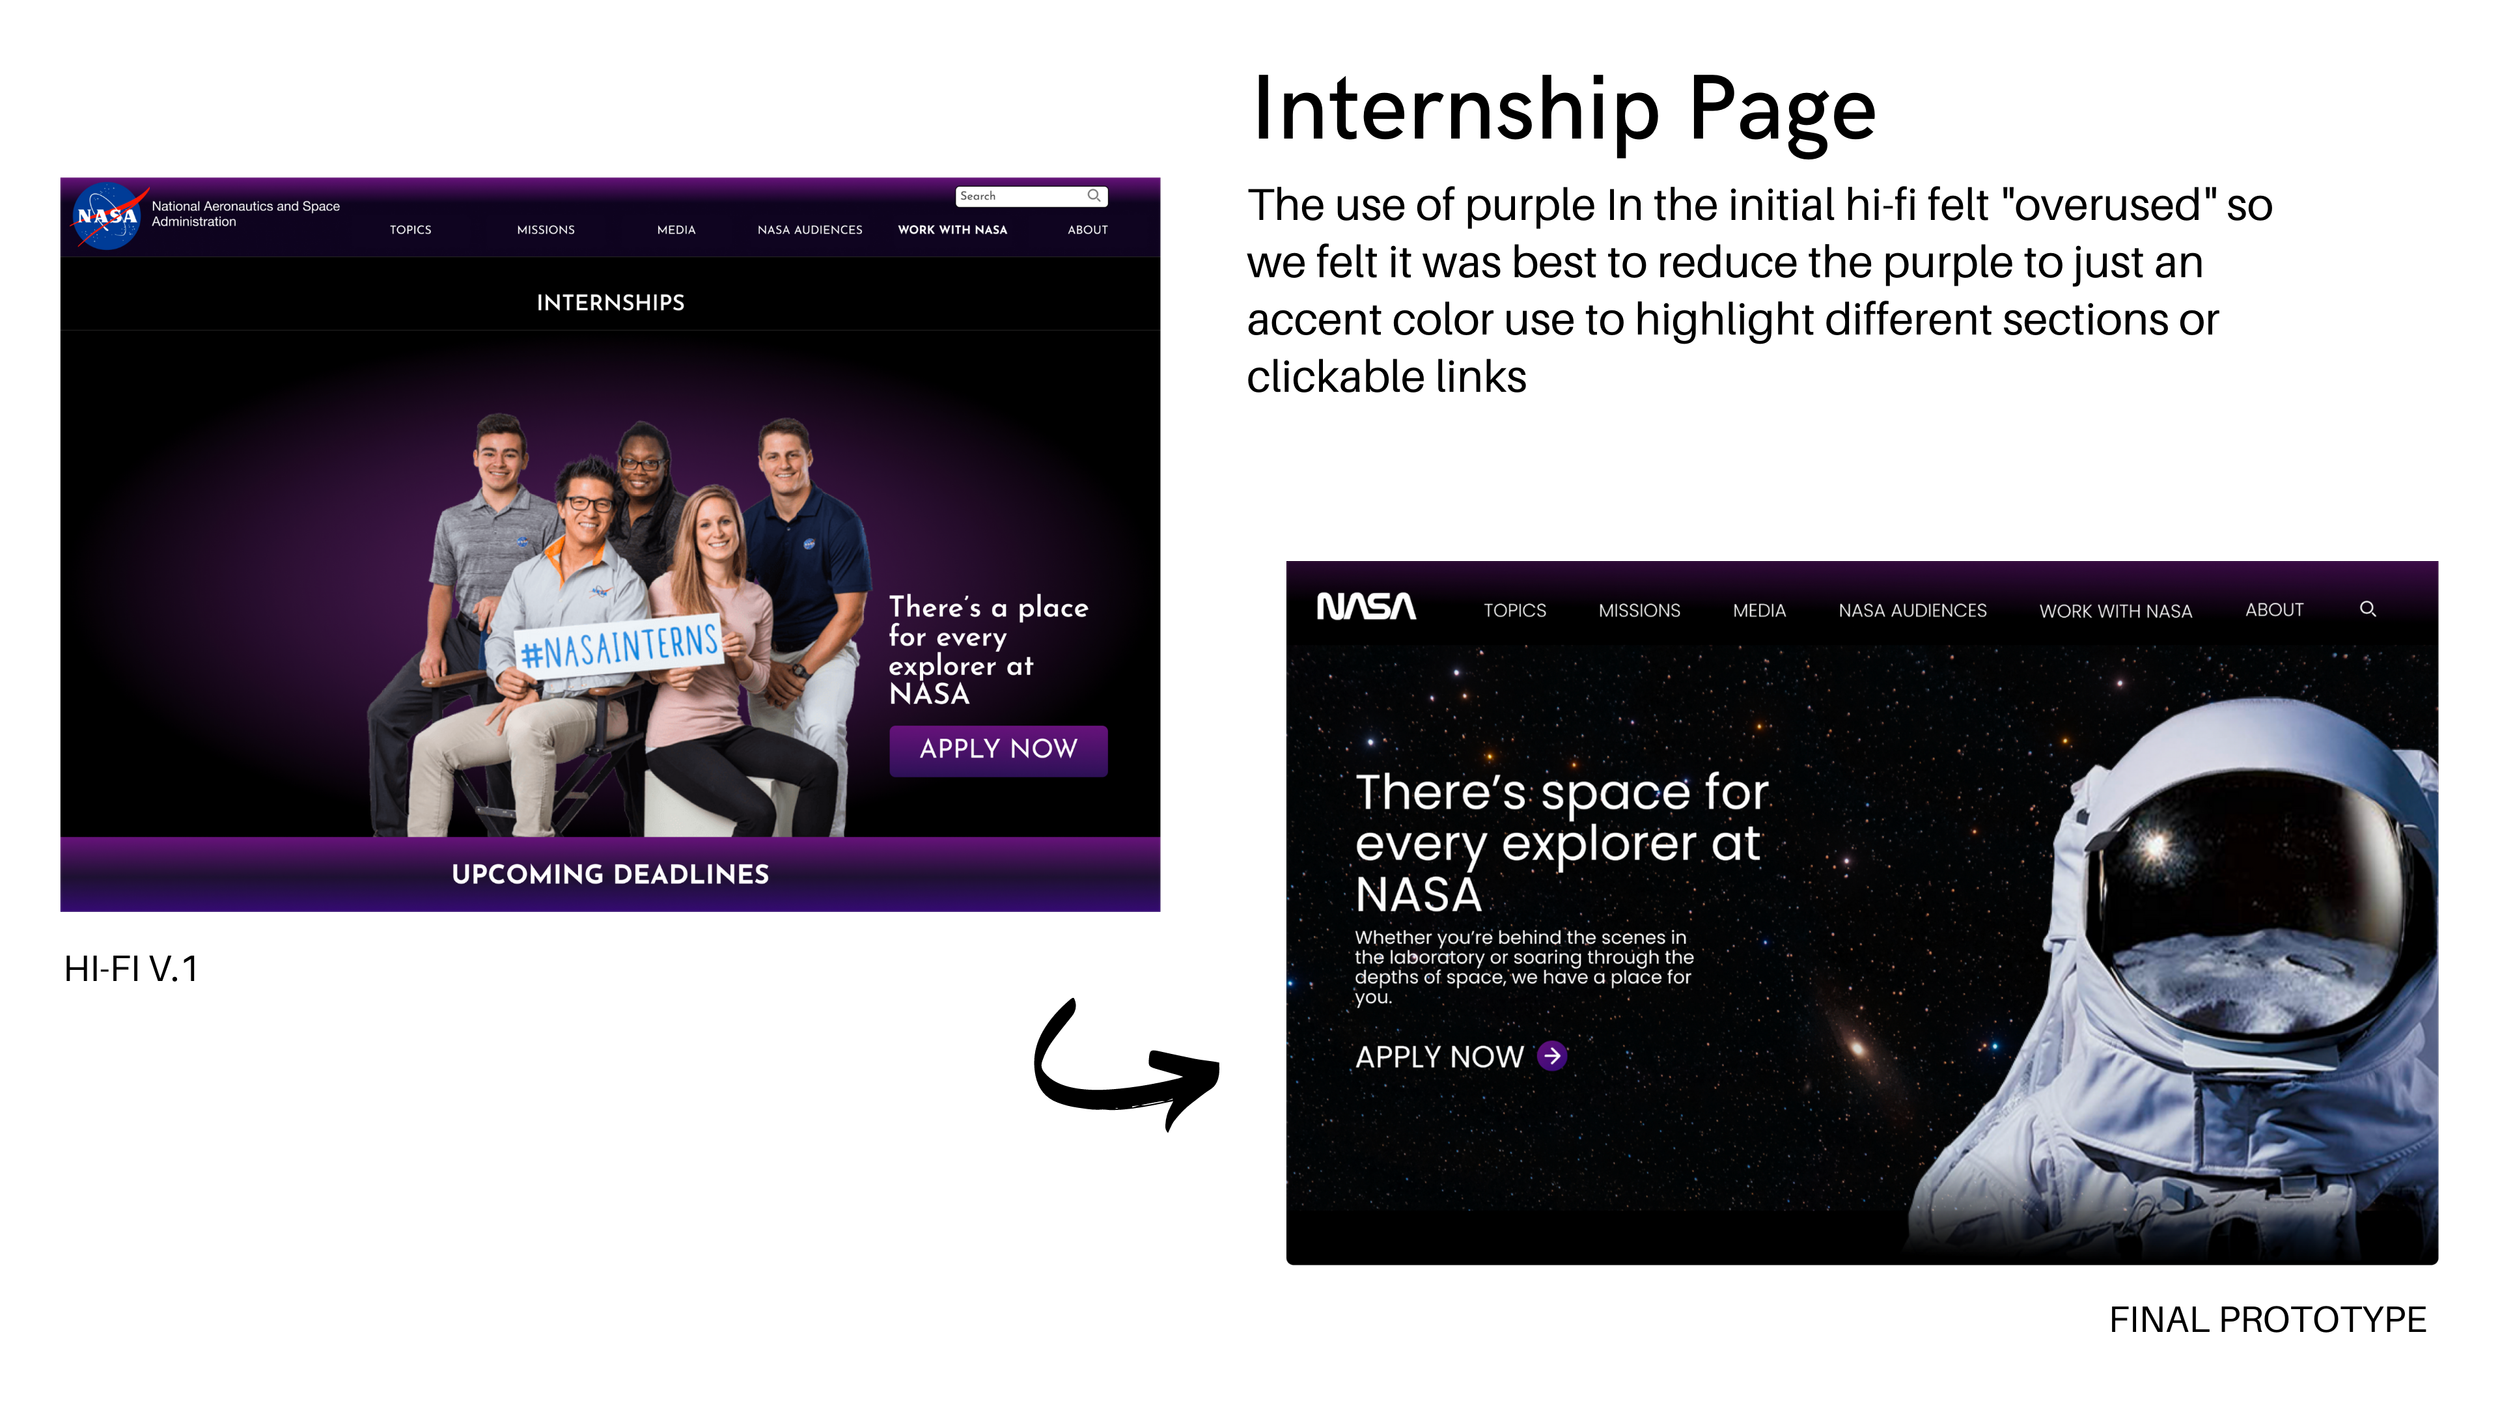Screen dimensions: 2500x1406
Task: Select MEDIA in the old navigation
Action: (676, 230)
